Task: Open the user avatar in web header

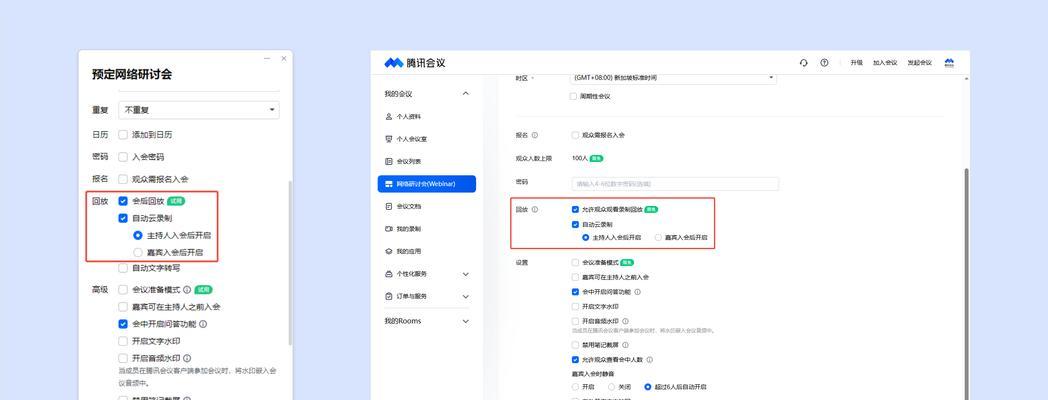Action: [x=949, y=62]
